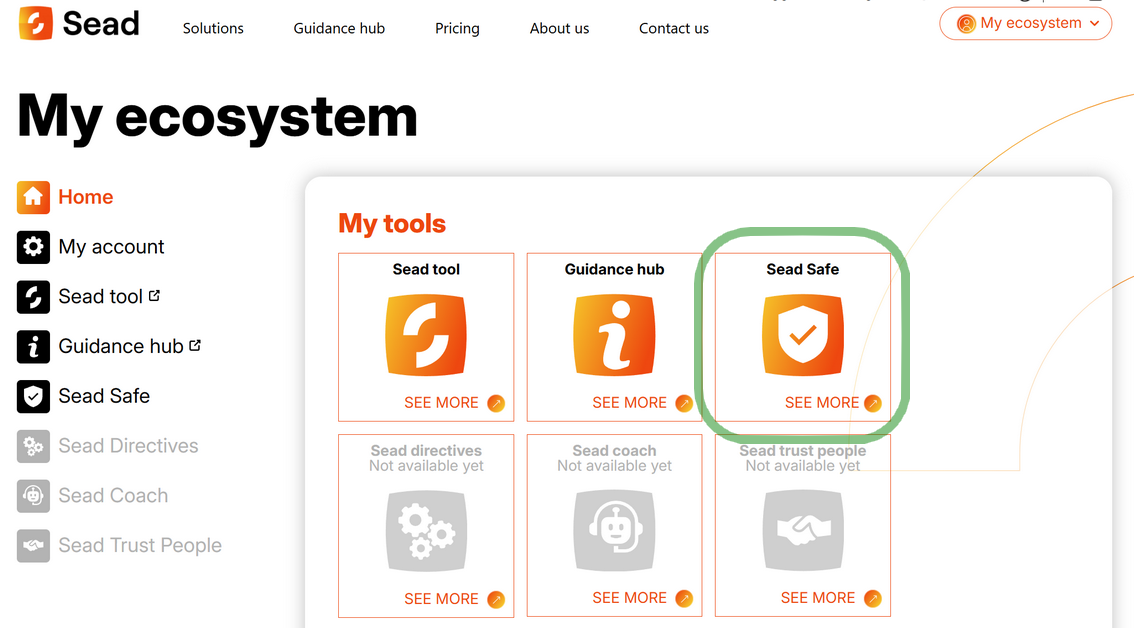Click SEE MORE on Sead tool card
This screenshot has width=1134, height=628.
tap(441, 403)
